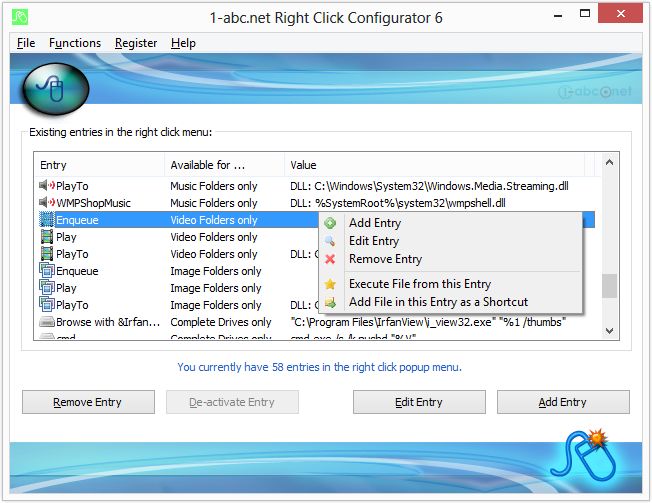Click speaker icon of WMPShopMusic row
The width and height of the screenshot is (652, 503).
(x=47, y=202)
